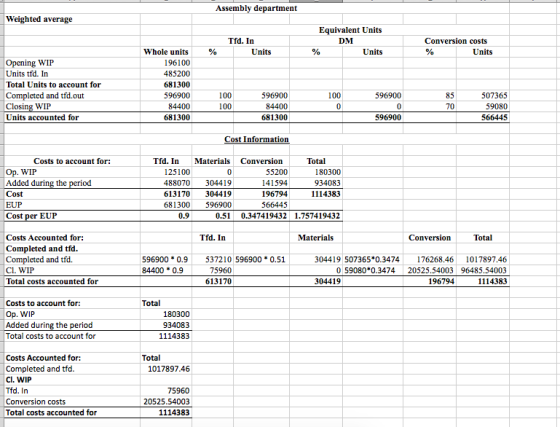Select the "Assembly department" title cell
The width and height of the screenshot is (560, 427).
click(x=256, y=8)
